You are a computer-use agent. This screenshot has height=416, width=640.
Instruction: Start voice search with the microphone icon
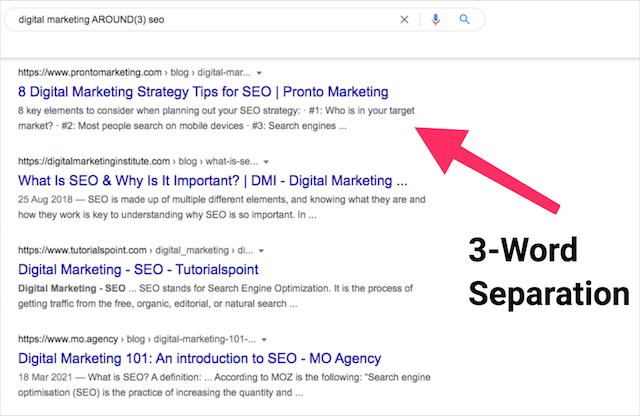point(436,20)
